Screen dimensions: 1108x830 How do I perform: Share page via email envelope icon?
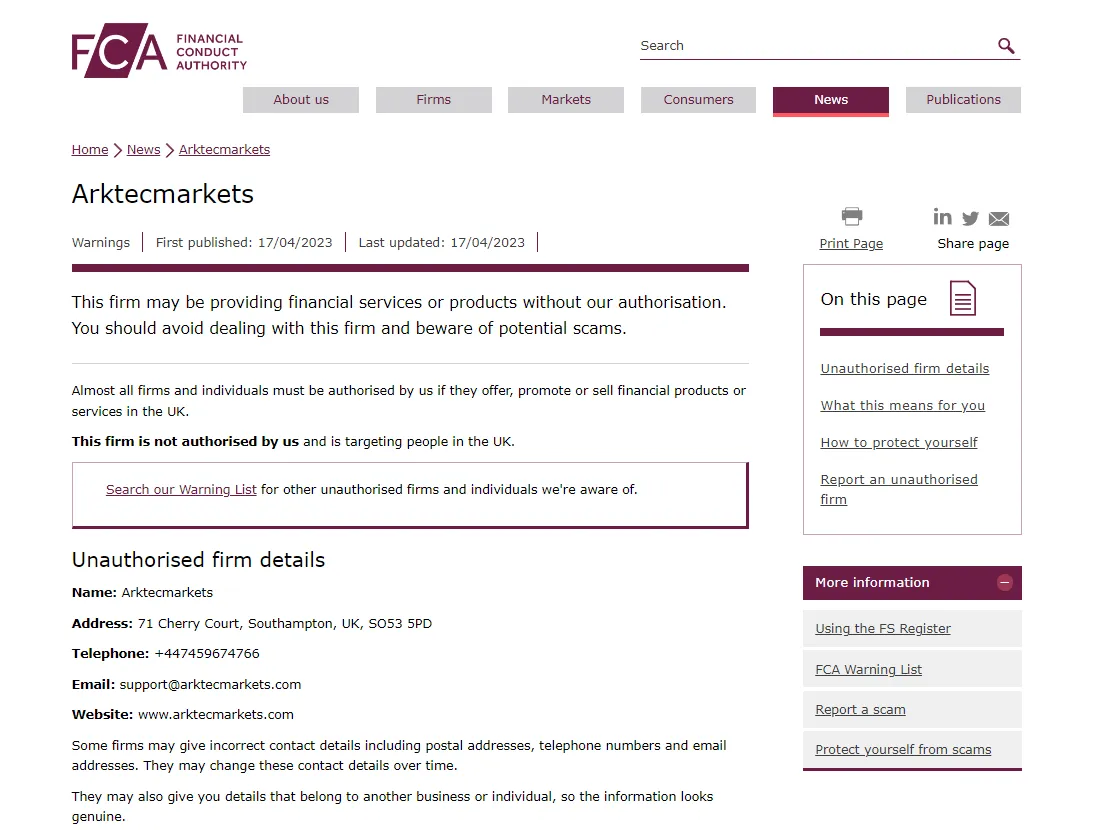[x=998, y=219]
